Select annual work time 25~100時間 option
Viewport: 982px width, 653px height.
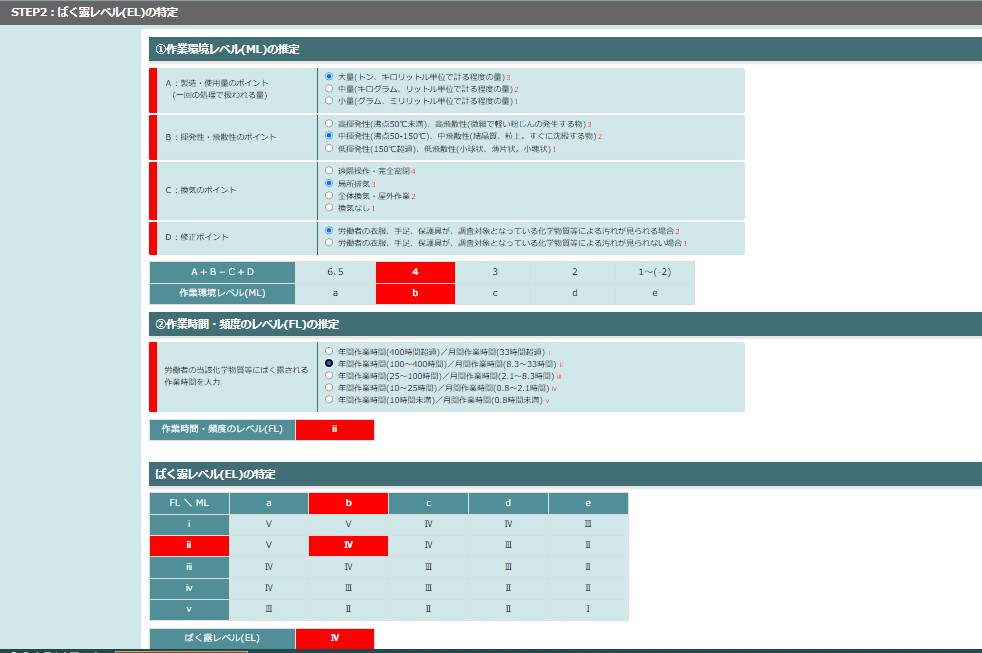click(x=329, y=376)
